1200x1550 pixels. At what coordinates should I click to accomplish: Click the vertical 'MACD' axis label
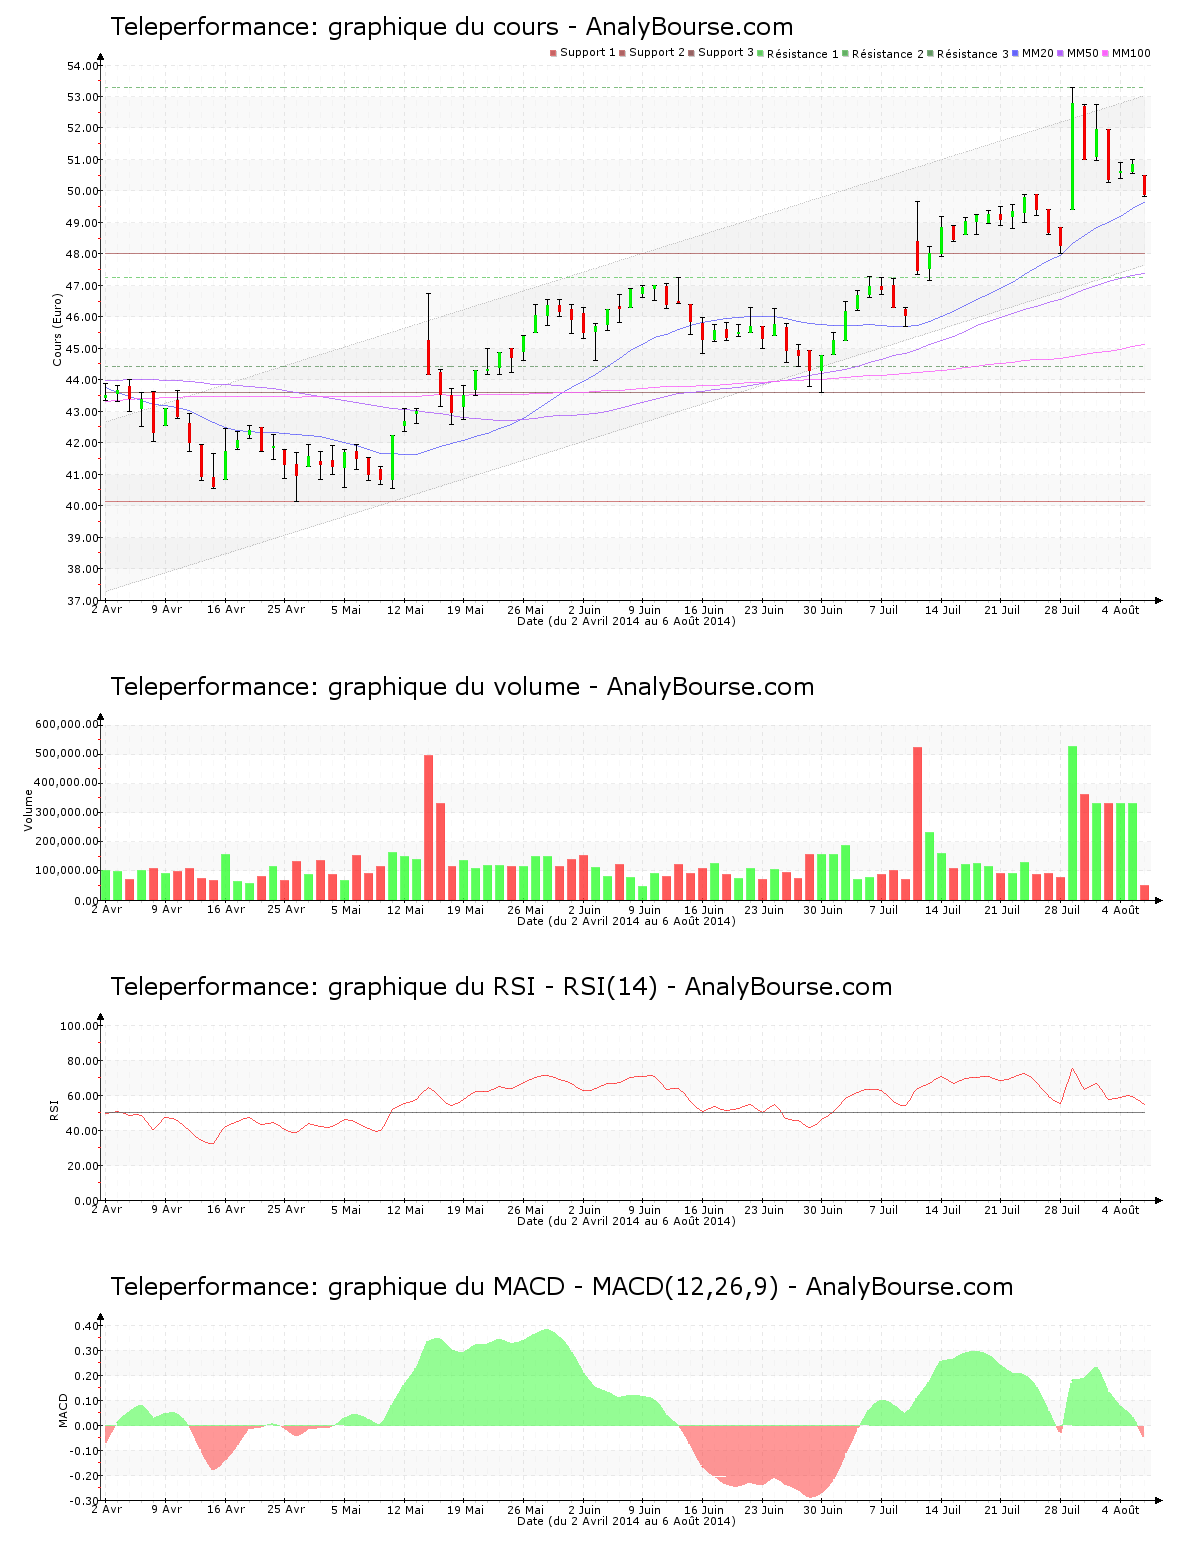(x=63, y=1410)
